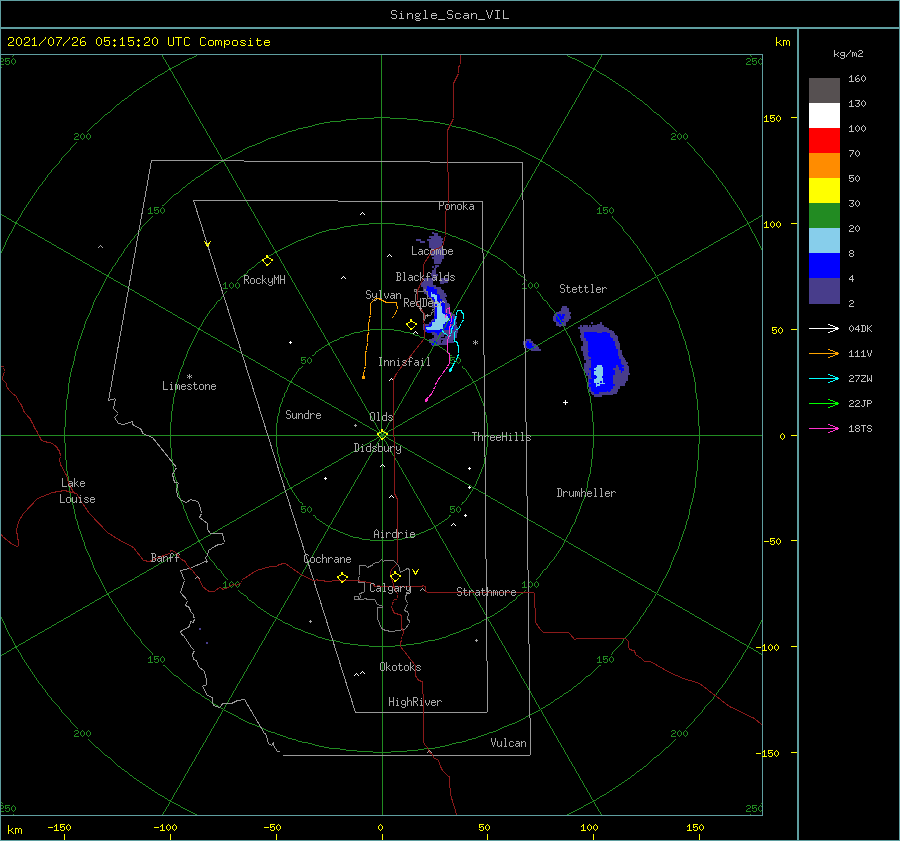Screen dimensions: 900x841
Task: Click the Lacombe city label
Action: click(432, 251)
